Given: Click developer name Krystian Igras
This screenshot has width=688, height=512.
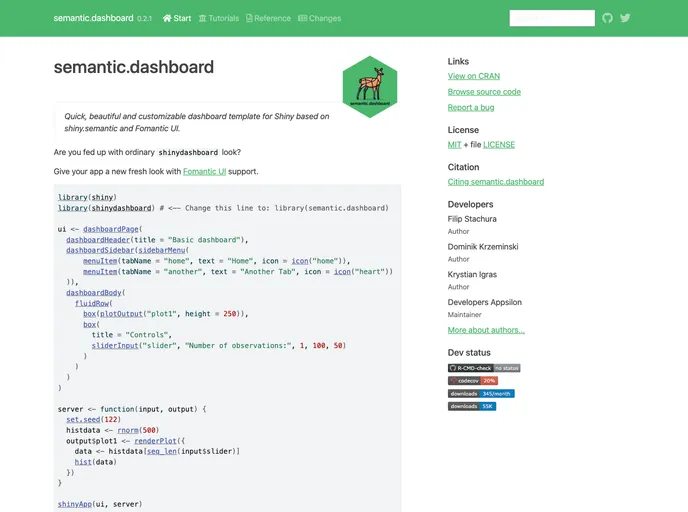Looking at the screenshot, I should pos(472,275).
